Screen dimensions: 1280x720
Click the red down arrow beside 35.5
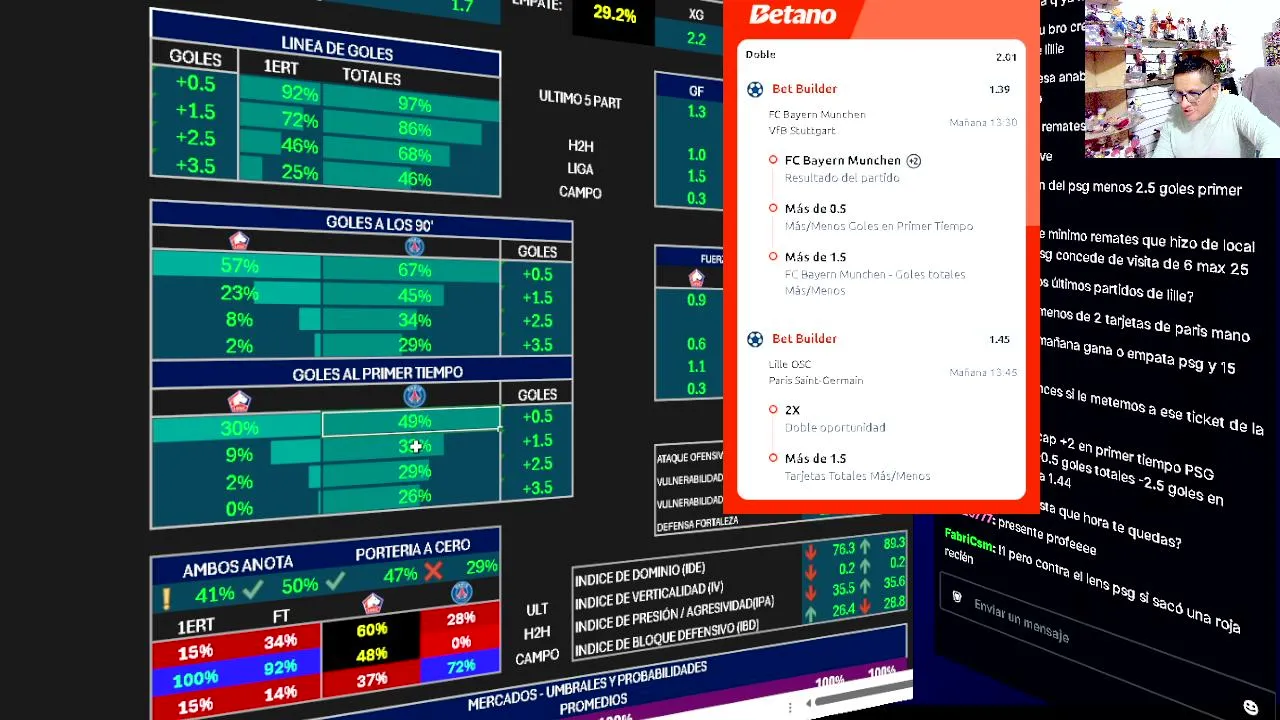(810, 591)
